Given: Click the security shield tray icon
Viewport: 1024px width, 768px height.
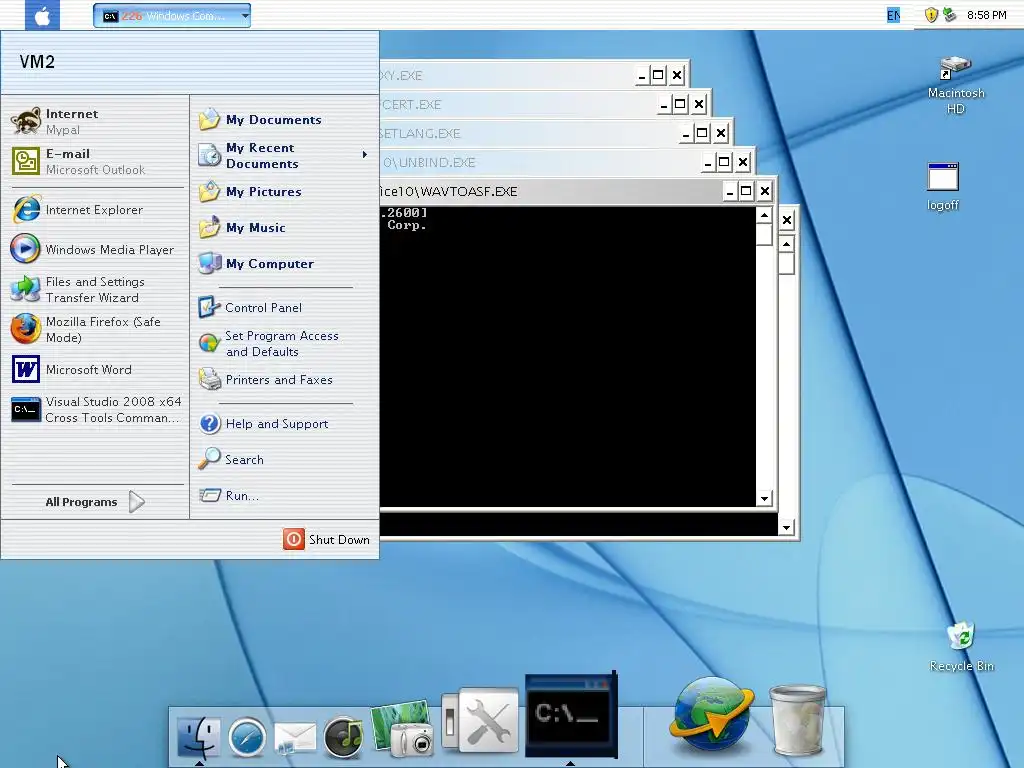Looking at the screenshot, I should pos(931,15).
